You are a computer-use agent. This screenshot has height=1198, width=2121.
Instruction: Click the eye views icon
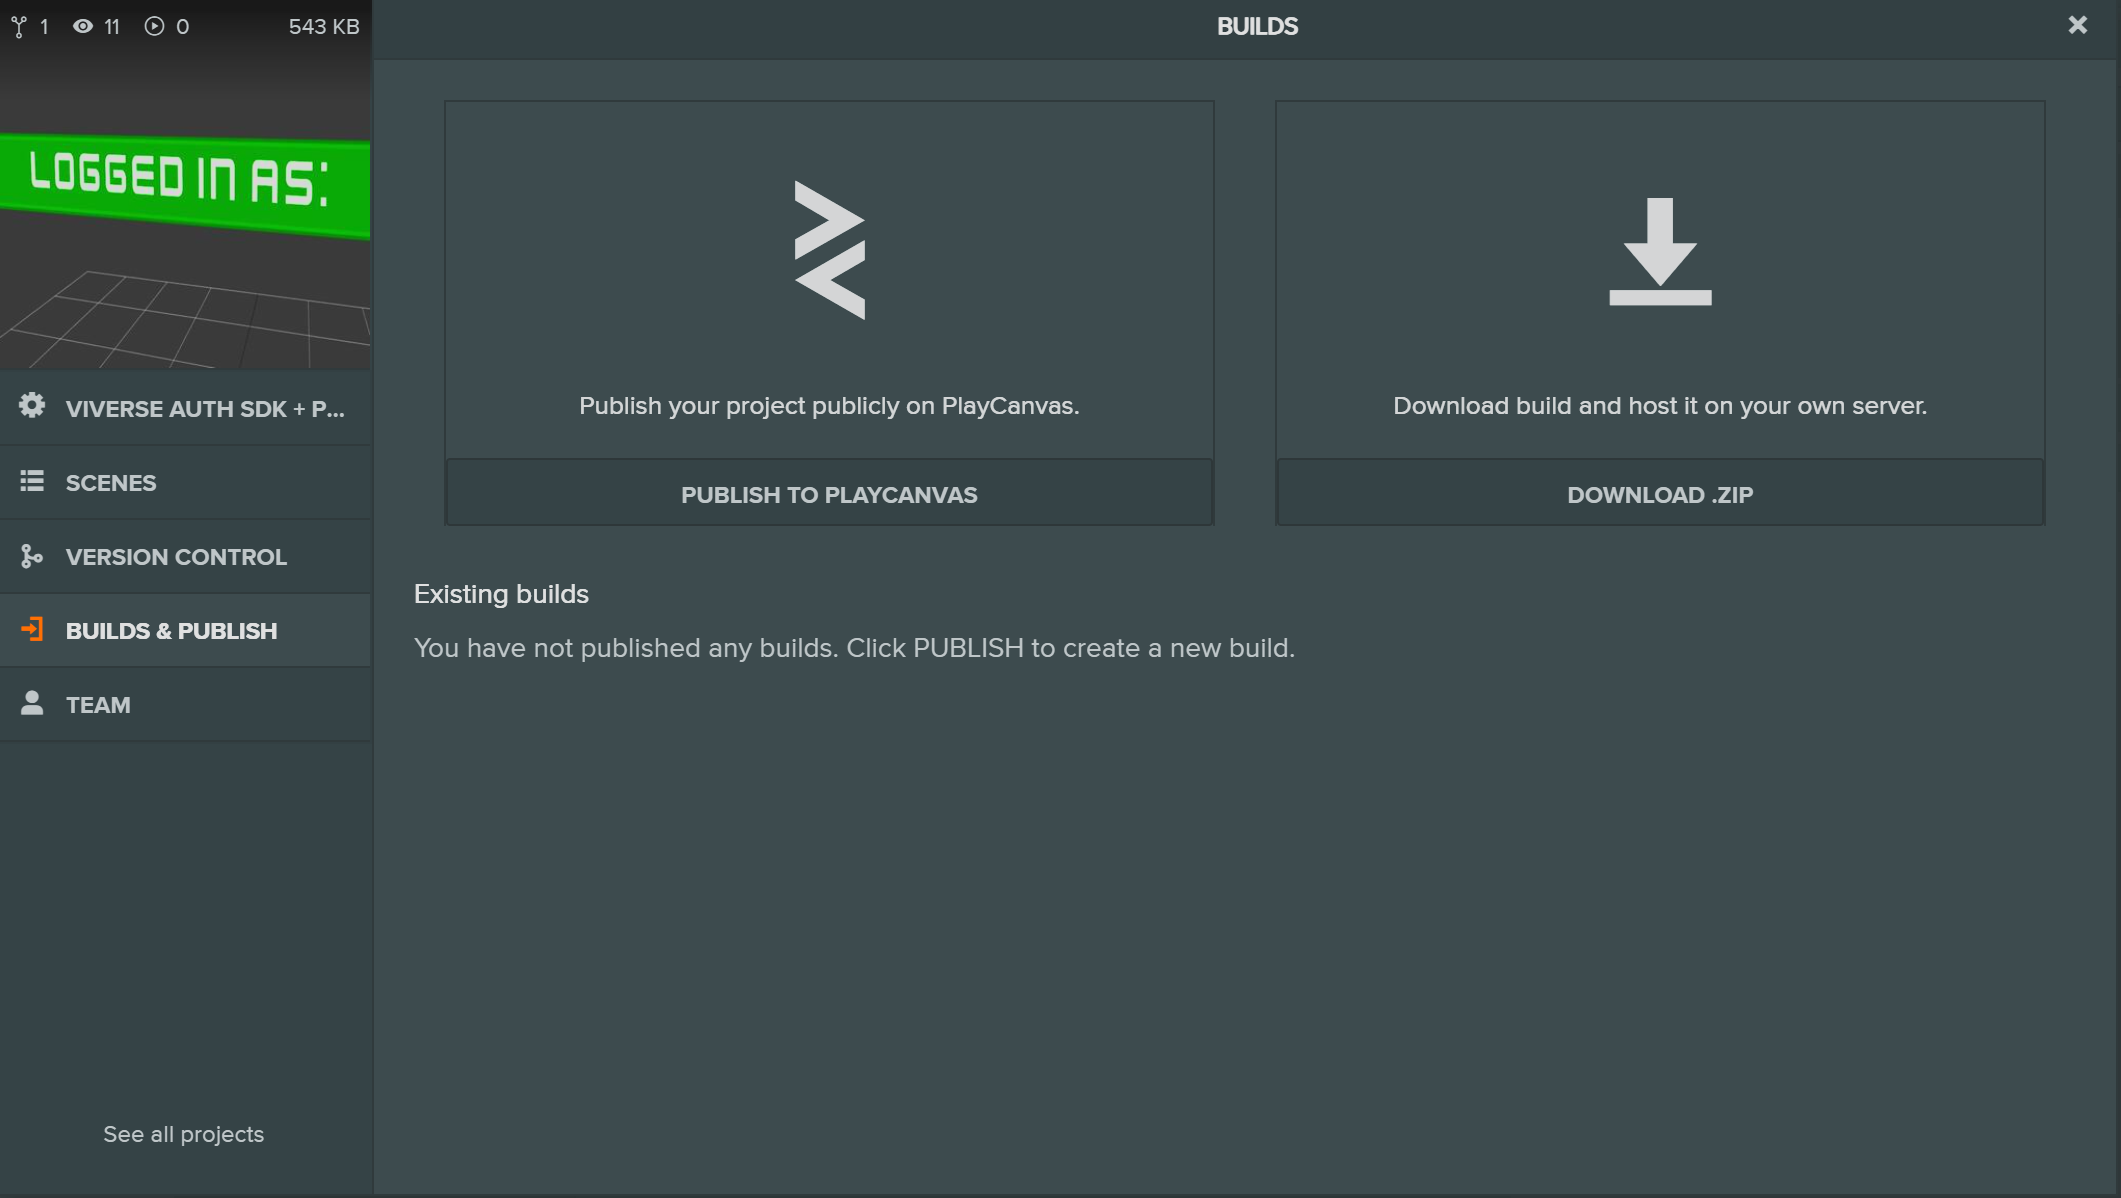83,27
